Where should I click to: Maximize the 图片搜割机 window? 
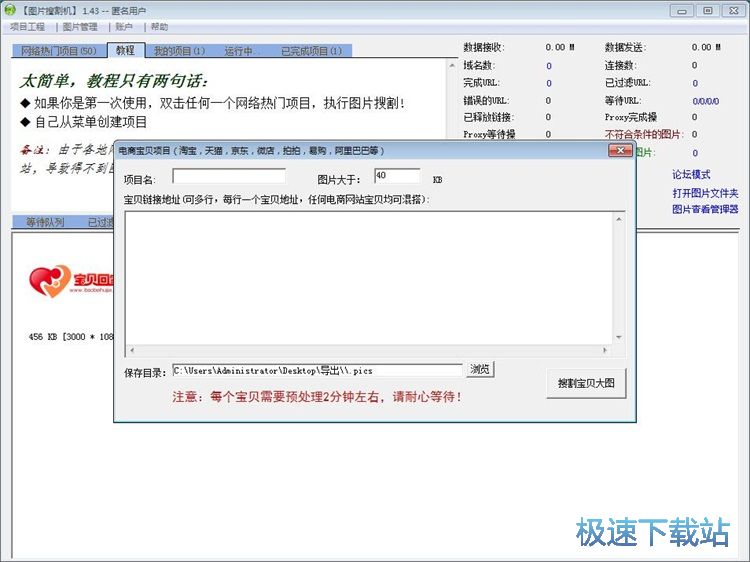[708, 11]
